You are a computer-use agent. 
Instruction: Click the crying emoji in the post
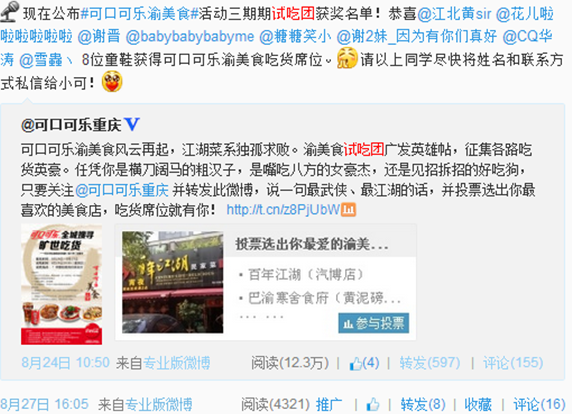click(347, 58)
